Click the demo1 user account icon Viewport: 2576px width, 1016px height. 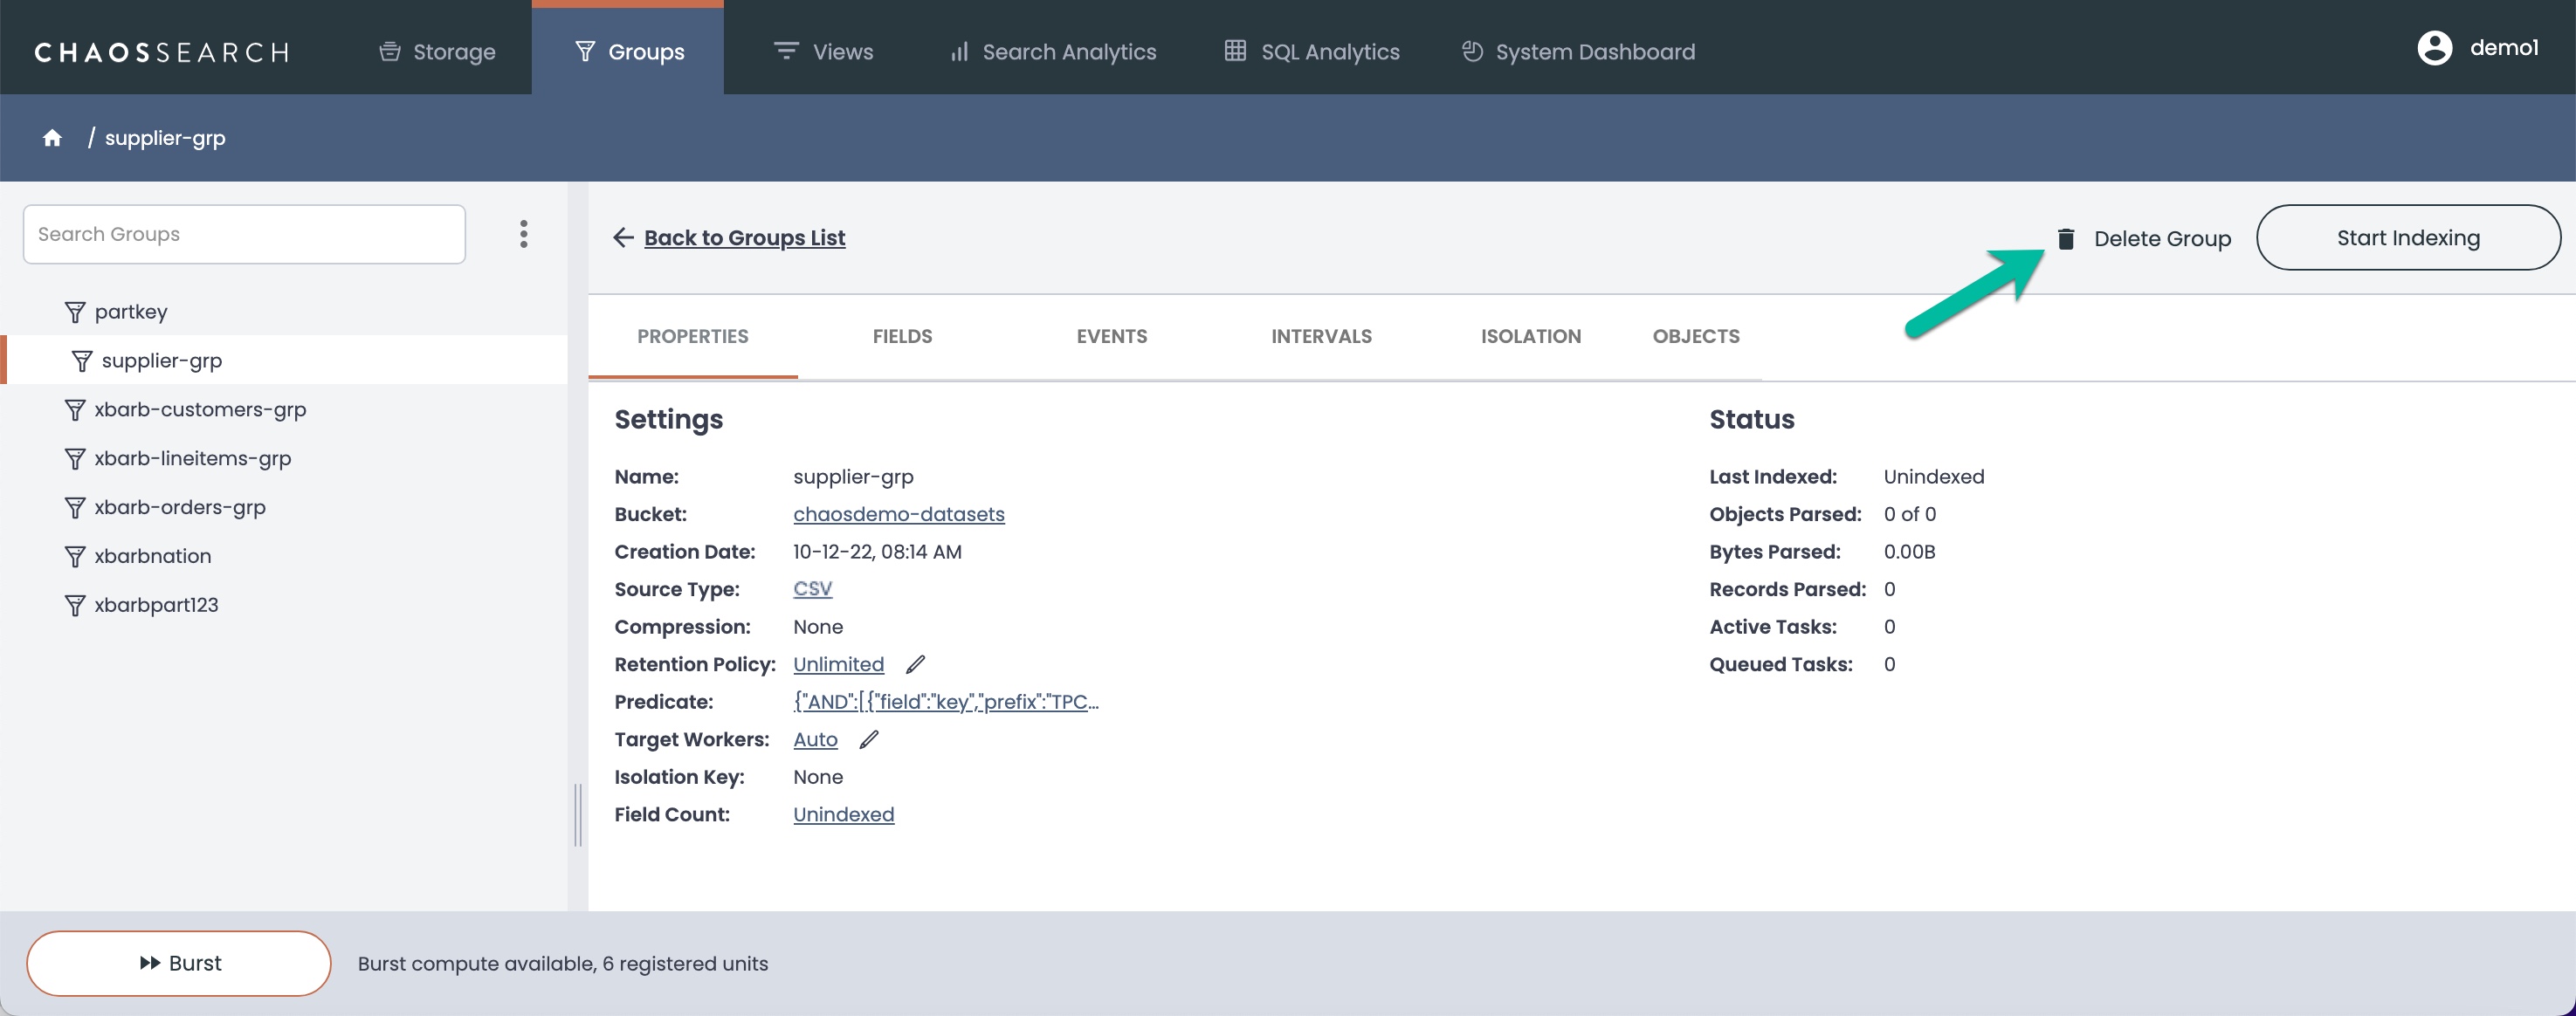click(x=2434, y=47)
